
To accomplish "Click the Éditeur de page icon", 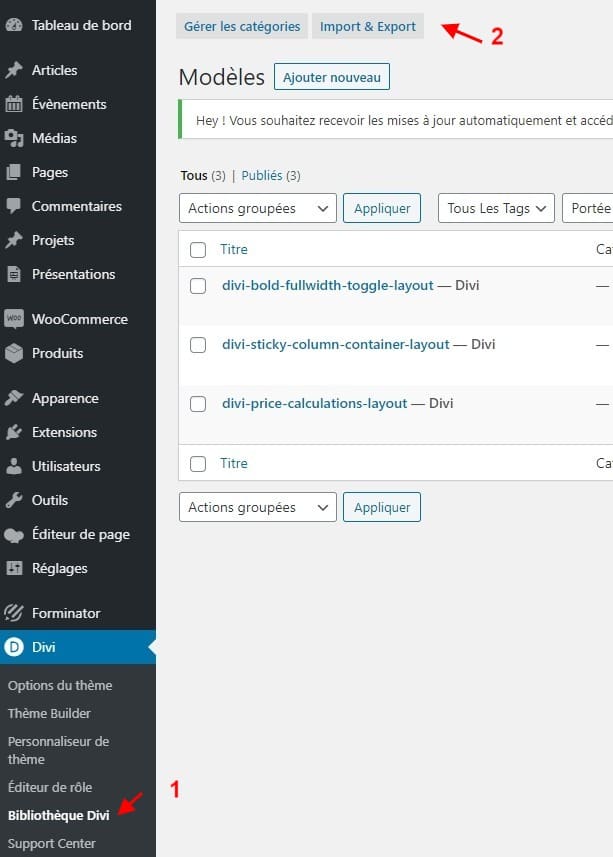I will point(14,535).
